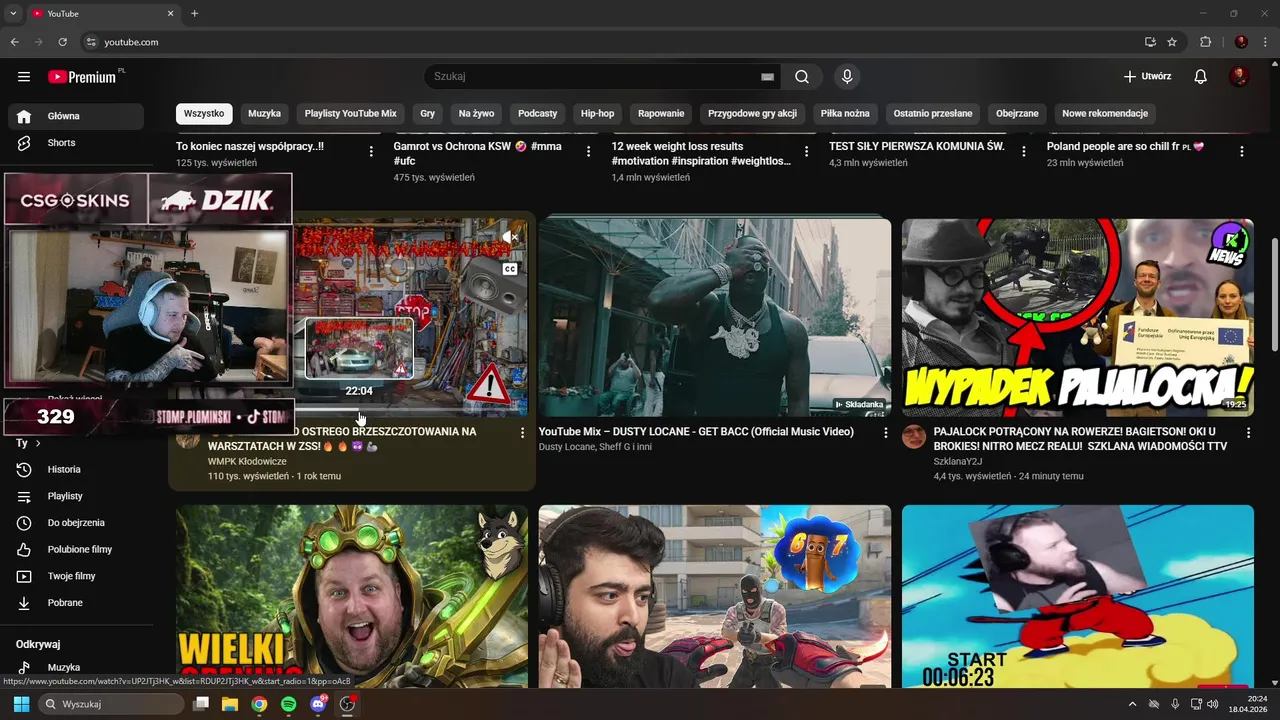This screenshot has width=1280, height=720.
Task: Click the 'Gamrot vs Ochrona KSW' title
Action: point(478,153)
